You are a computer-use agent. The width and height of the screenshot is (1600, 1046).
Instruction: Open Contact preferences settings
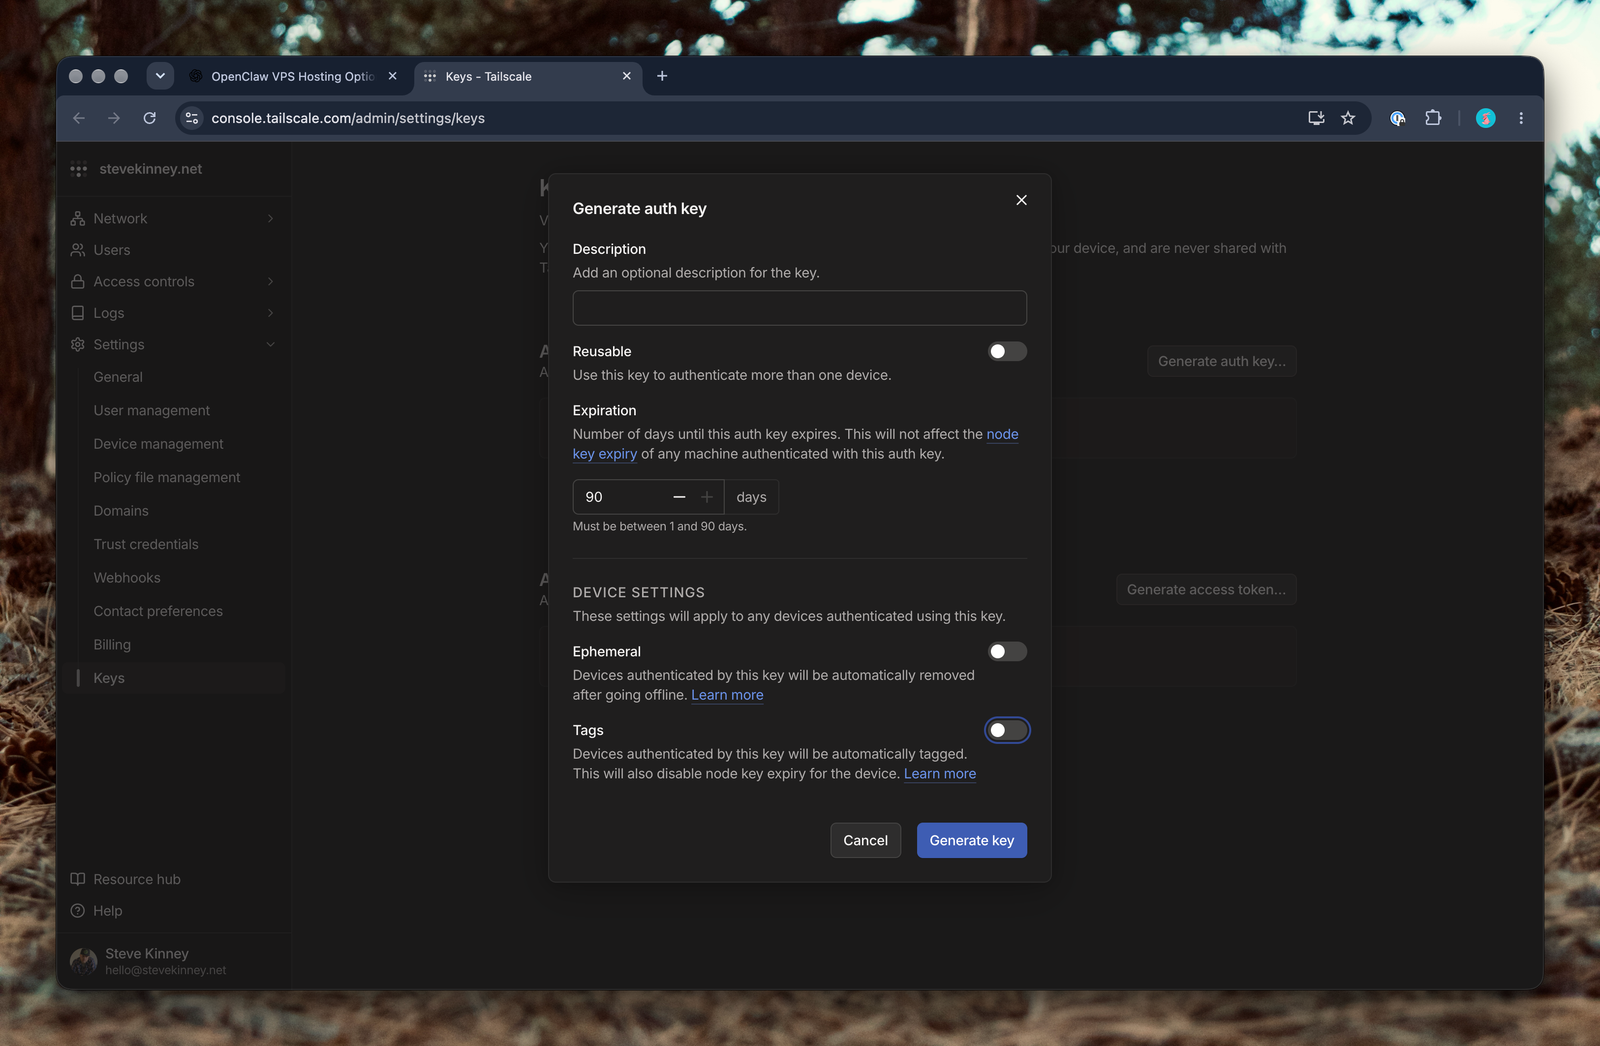[158, 611]
